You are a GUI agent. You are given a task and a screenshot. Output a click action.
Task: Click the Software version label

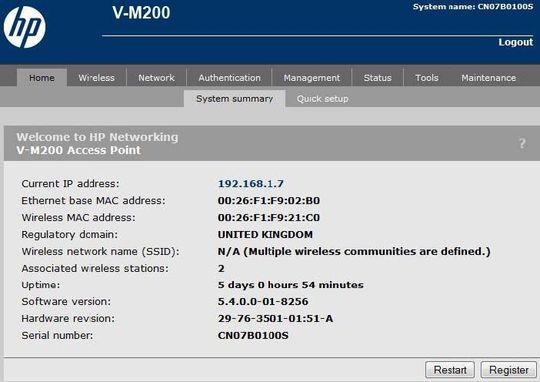pos(66,301)
